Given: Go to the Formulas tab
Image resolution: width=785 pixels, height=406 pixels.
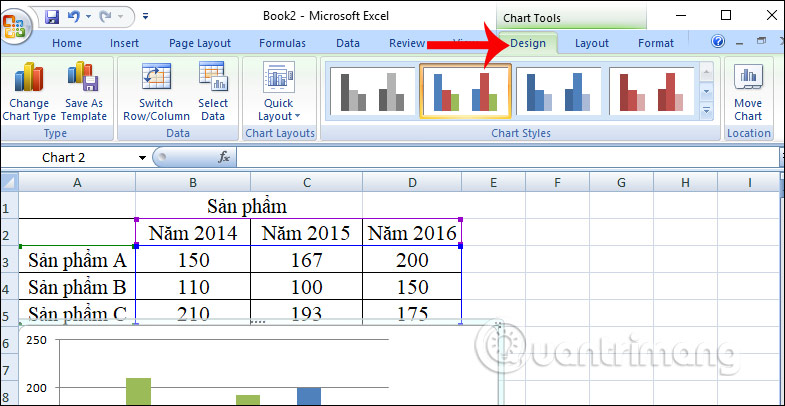Looking at the screenshot, I should click(x=282, y=44).
